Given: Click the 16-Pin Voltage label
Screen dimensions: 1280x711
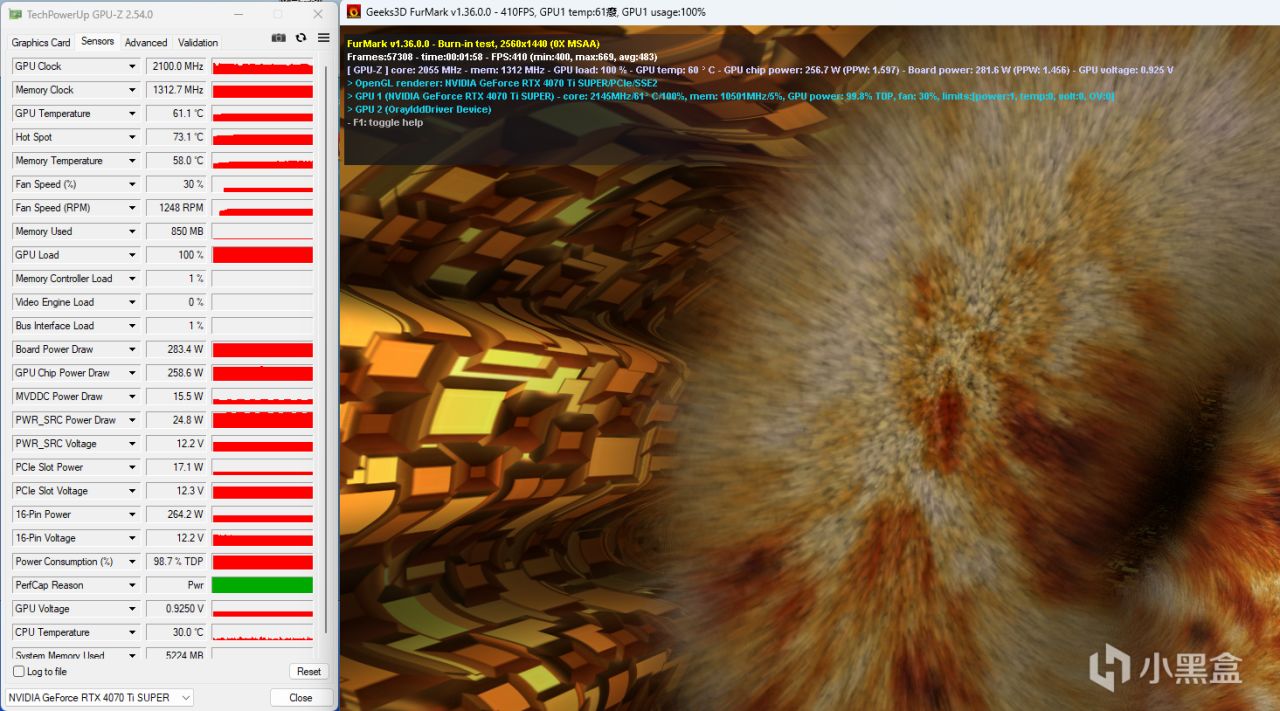Looking at the screenshot, I should 46,539.
